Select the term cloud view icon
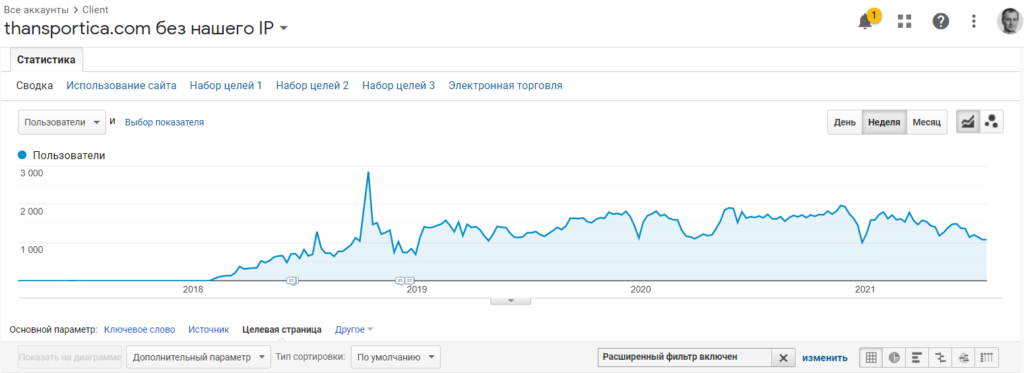 point(964,357)
